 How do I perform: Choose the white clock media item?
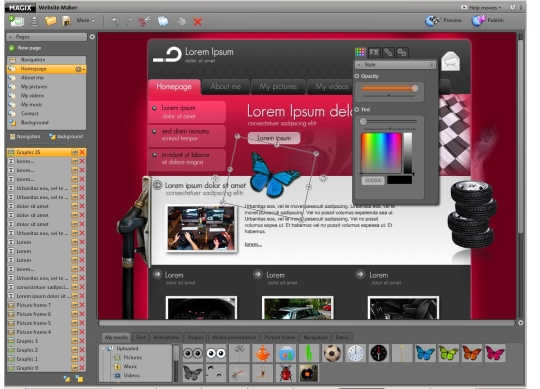(355, 353)
